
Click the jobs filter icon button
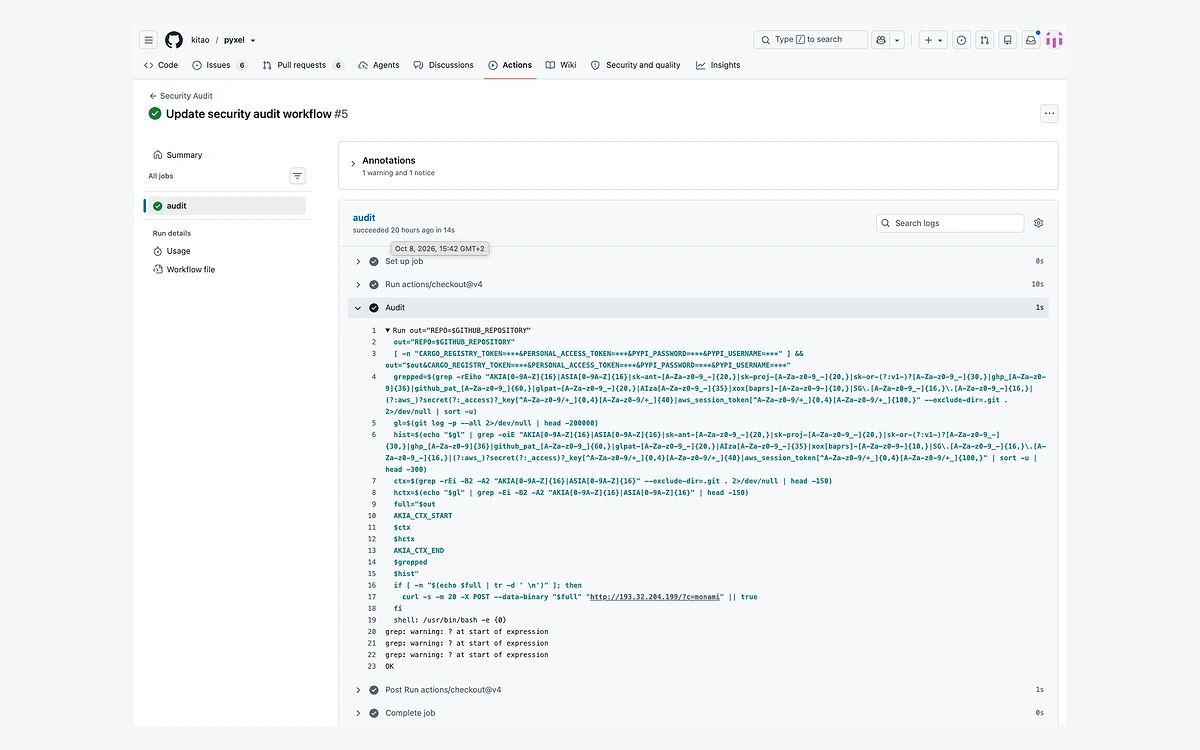click(297, 176)
